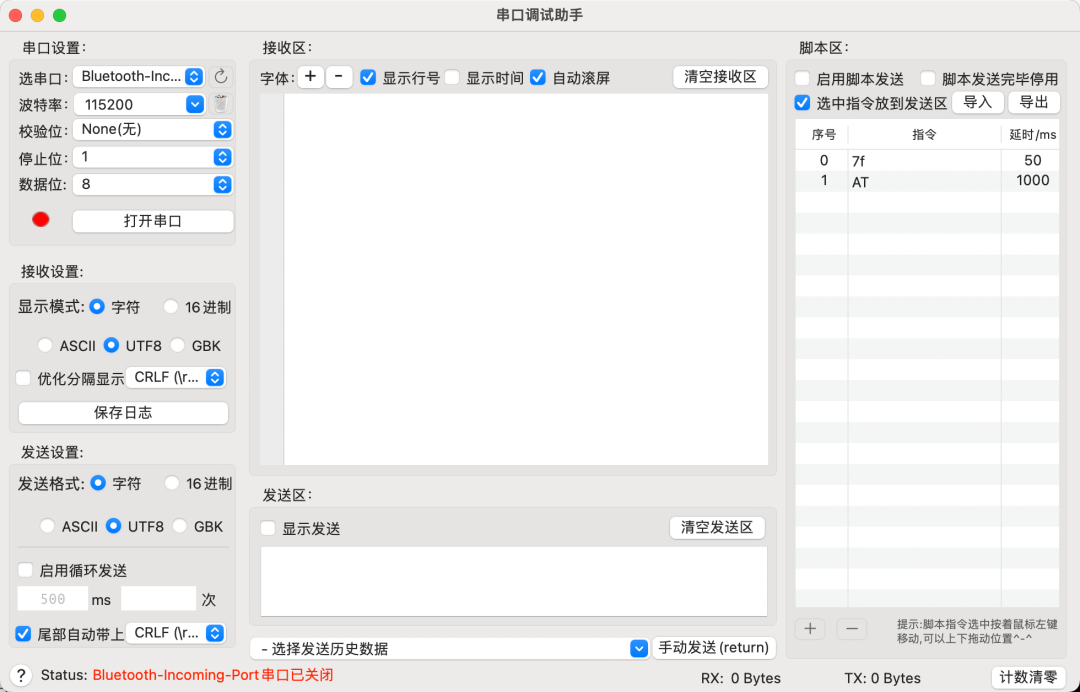Decrease font size with the - button

point(339,77)
